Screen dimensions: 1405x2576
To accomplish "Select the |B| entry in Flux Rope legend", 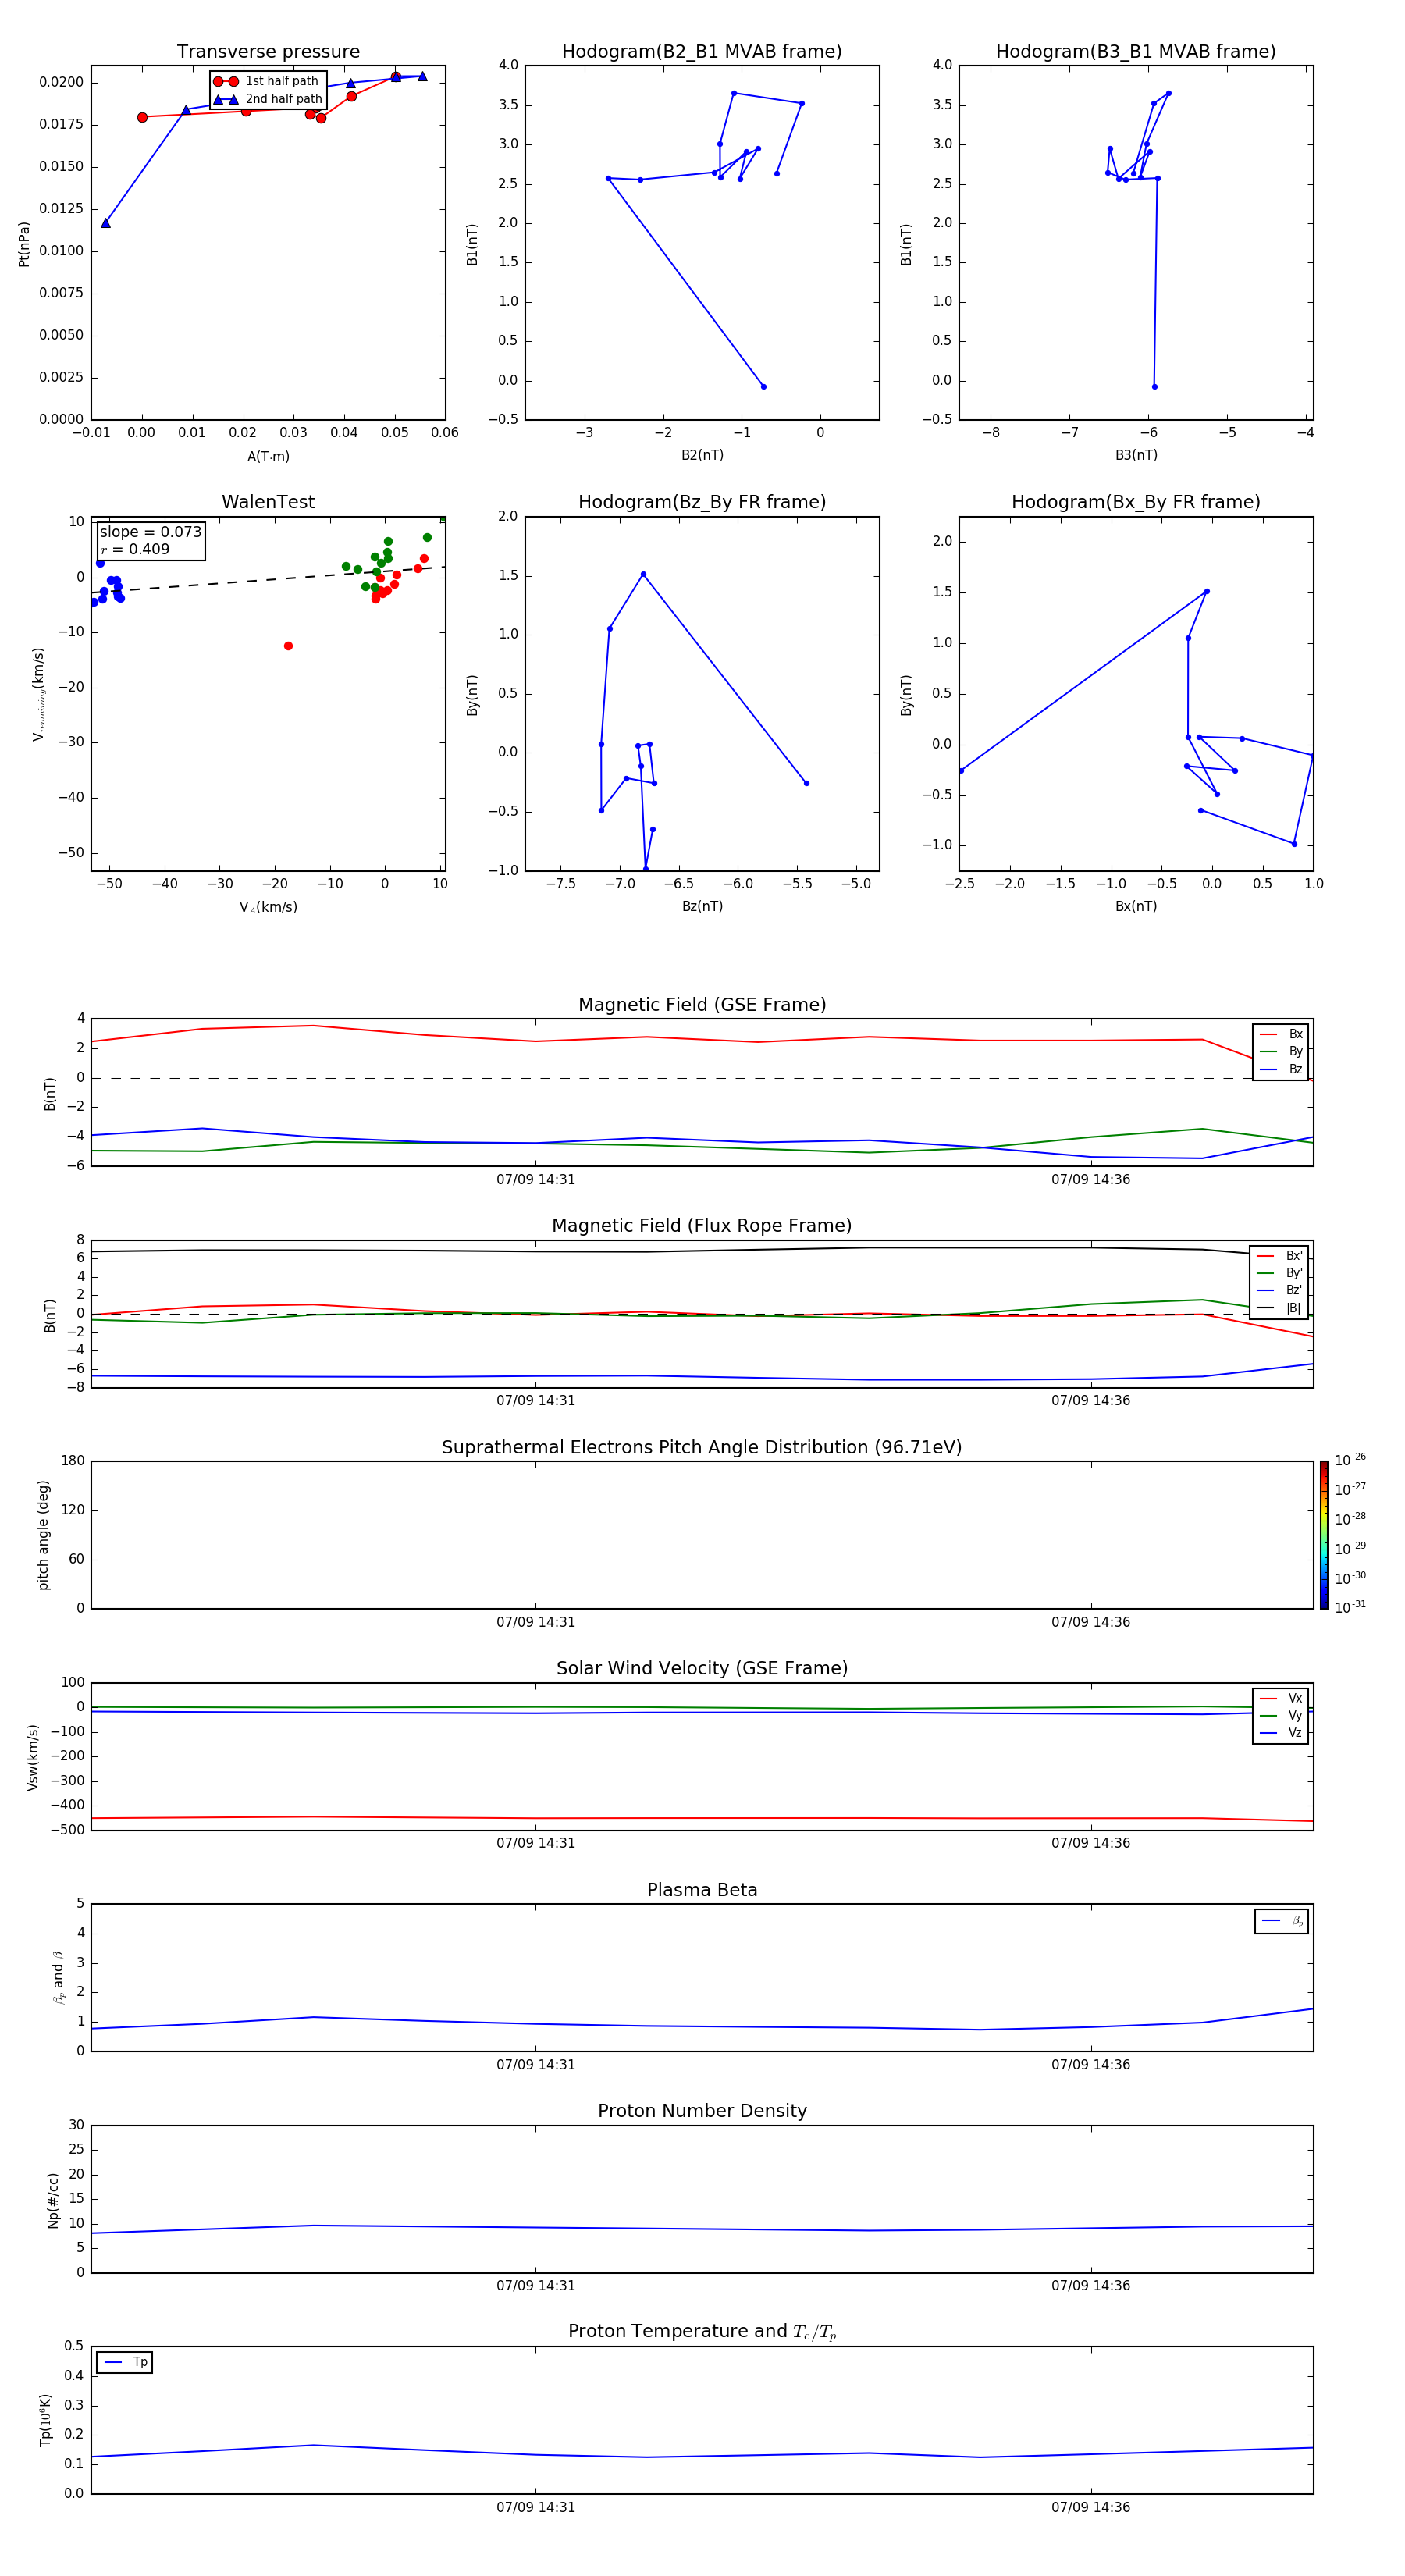I will point(1279,1308).
